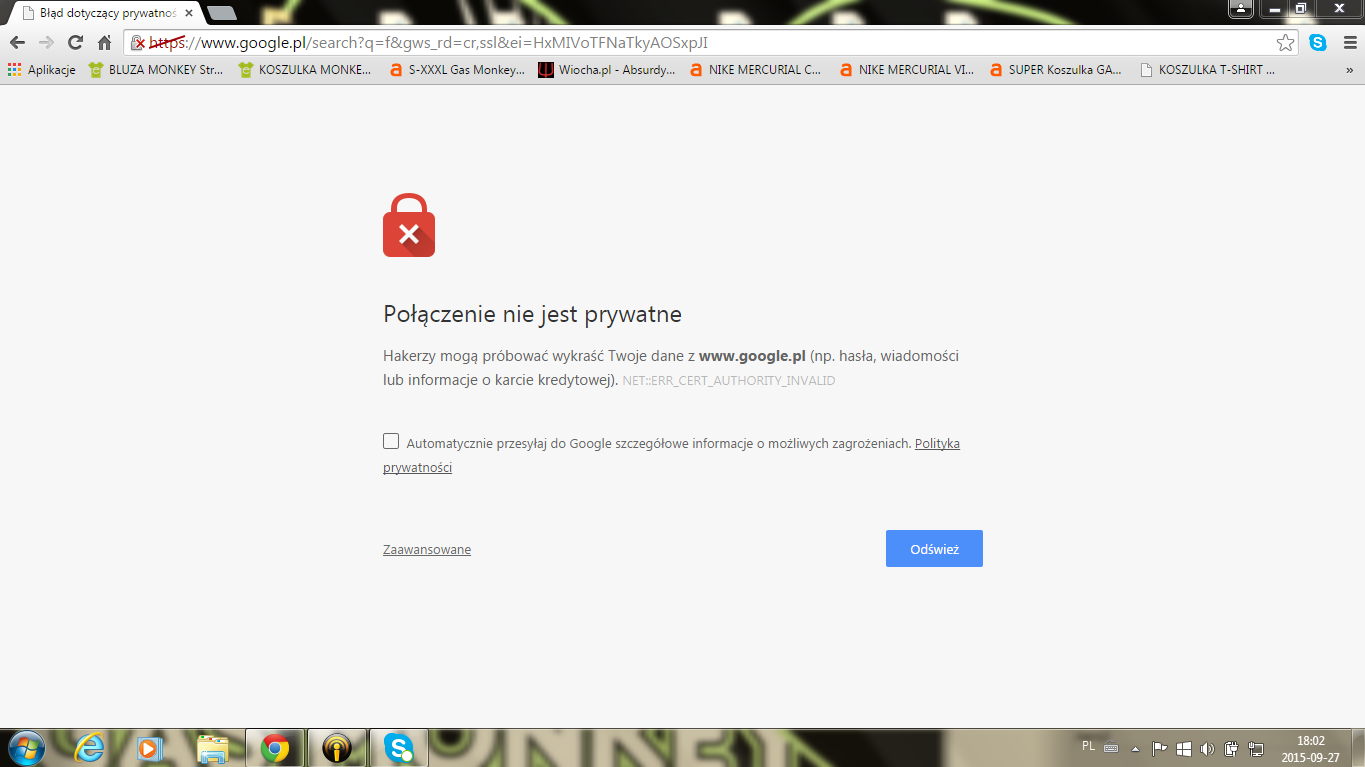The height and width of the screenshot is (767, 1365).
Task: Open the new empty tab next to the error tab
Action: [221, 13]
